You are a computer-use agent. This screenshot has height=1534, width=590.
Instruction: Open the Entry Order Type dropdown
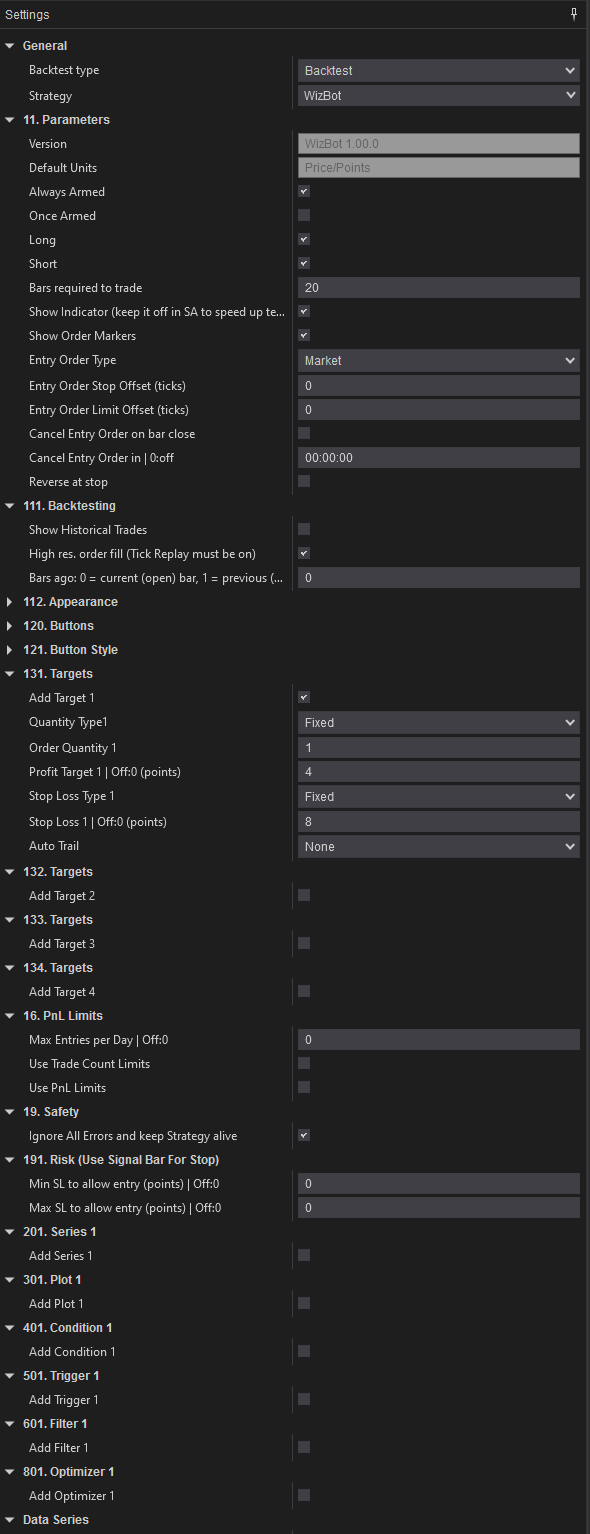point(439,360)
